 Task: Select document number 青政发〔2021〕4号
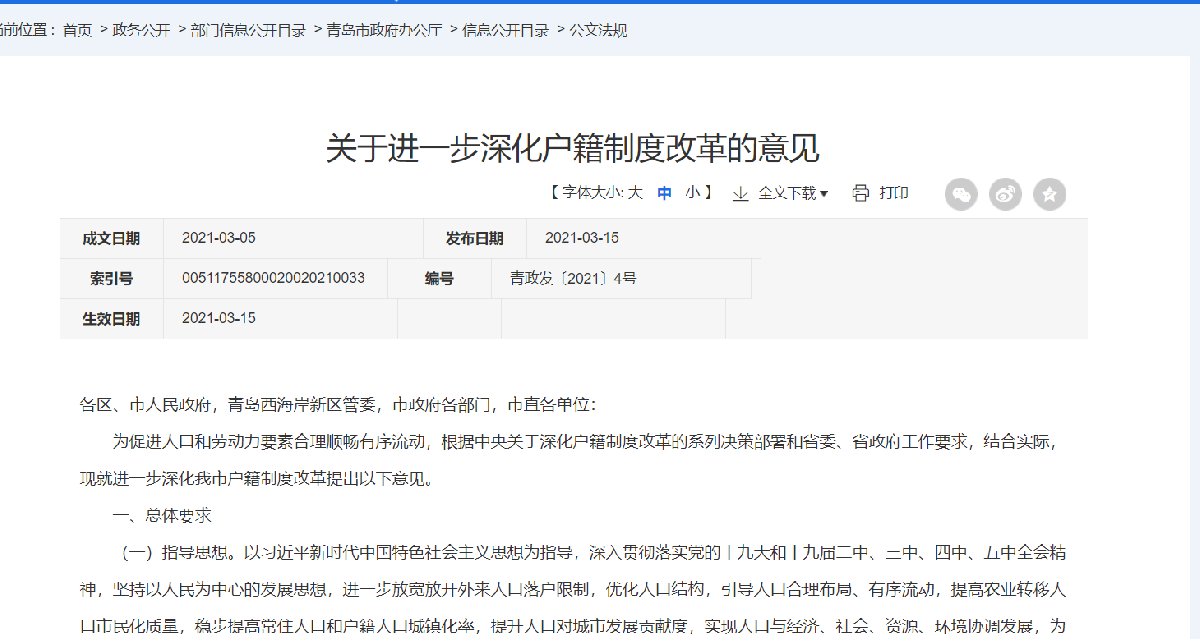click(x=573, y=279)
